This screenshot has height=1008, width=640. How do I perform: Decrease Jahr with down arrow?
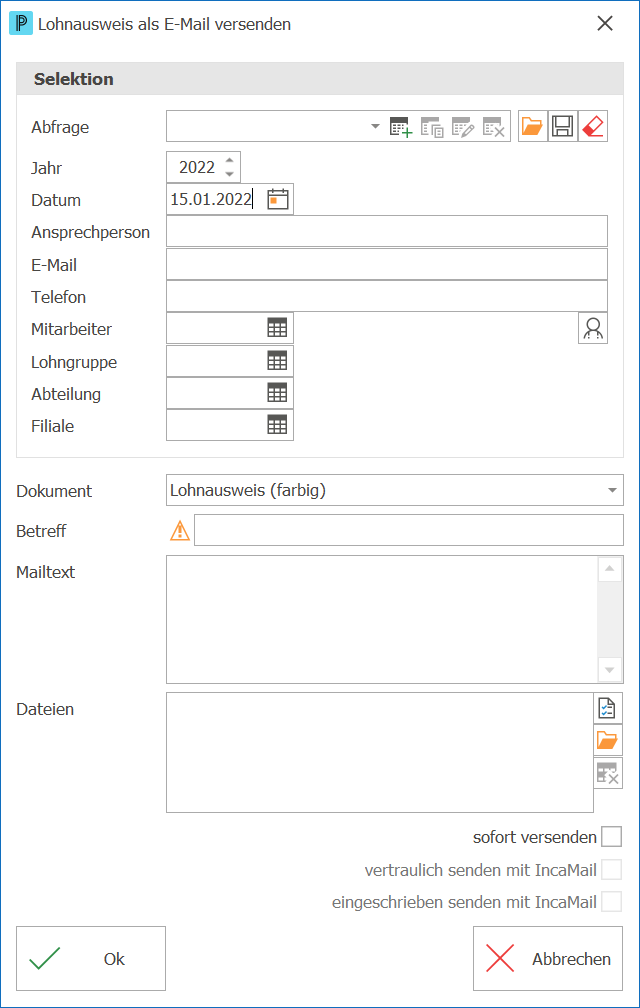tap(229, 174)
